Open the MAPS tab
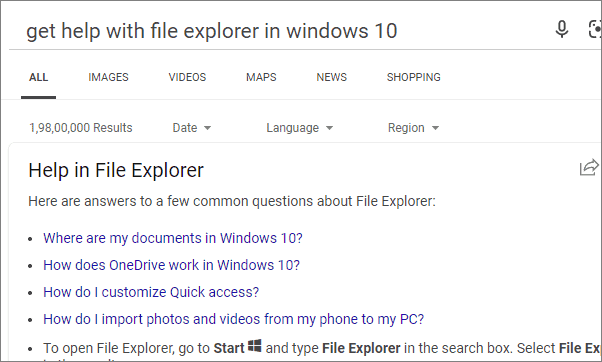This screenshot has height=362, width=602. click(261, 77)
